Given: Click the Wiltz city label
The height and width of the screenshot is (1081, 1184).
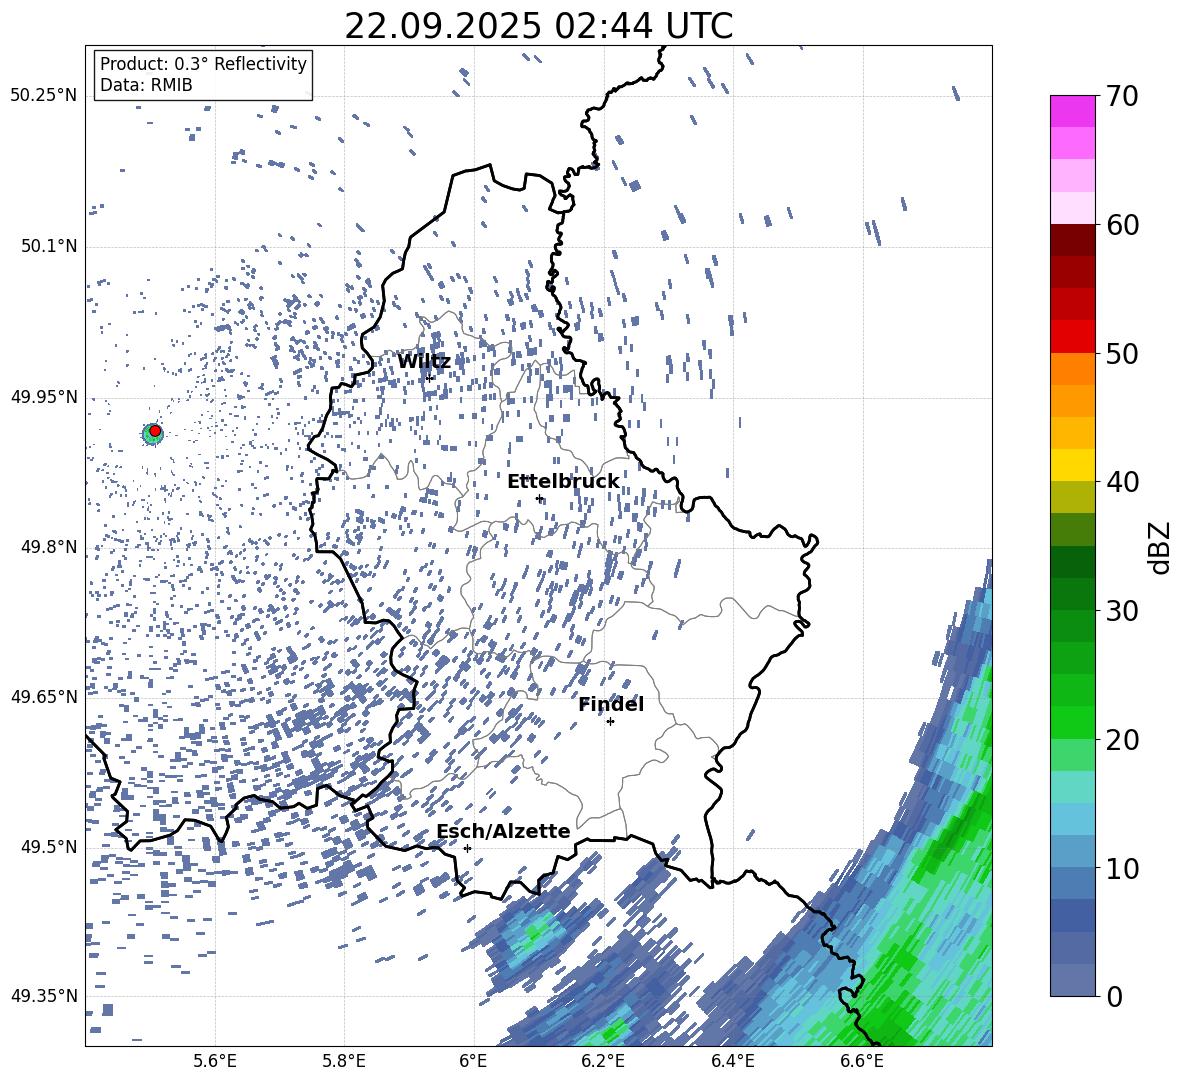Looking at the screenshot, I should (x=424, y=362).
